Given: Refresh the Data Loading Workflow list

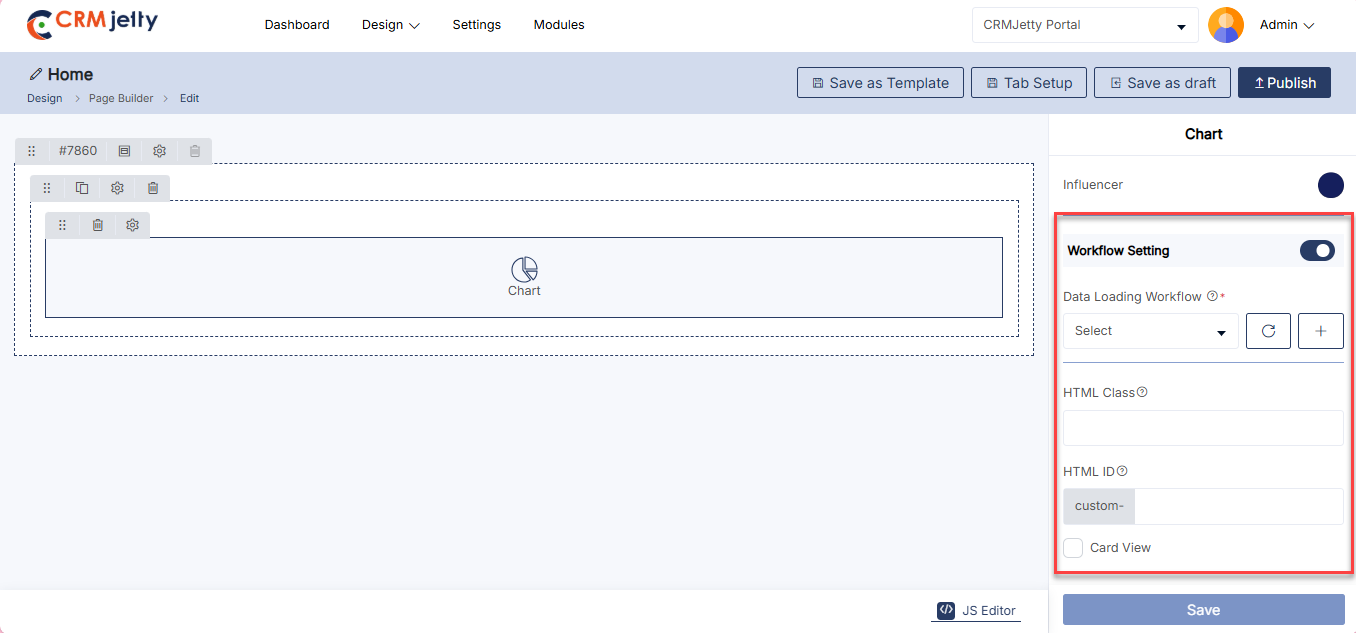Looking at the screenshot, I should (x=1268, y=331).
